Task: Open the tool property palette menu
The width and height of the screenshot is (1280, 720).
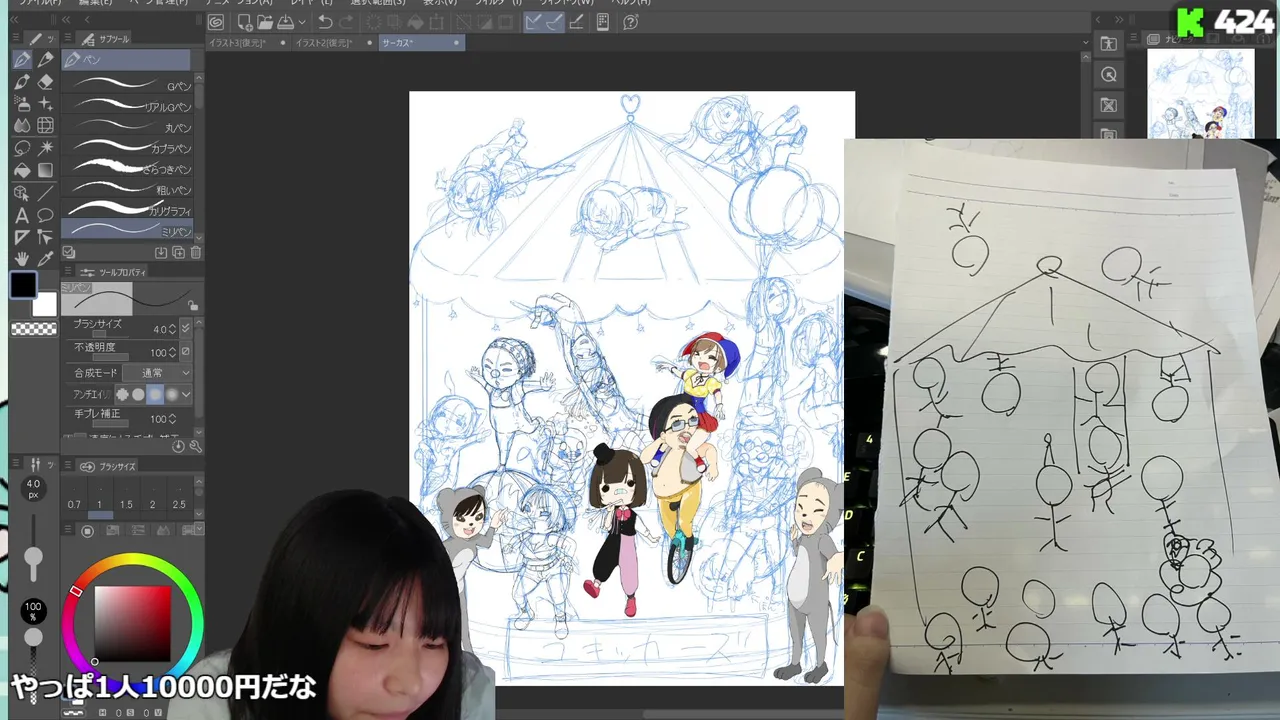Action: 68,272
